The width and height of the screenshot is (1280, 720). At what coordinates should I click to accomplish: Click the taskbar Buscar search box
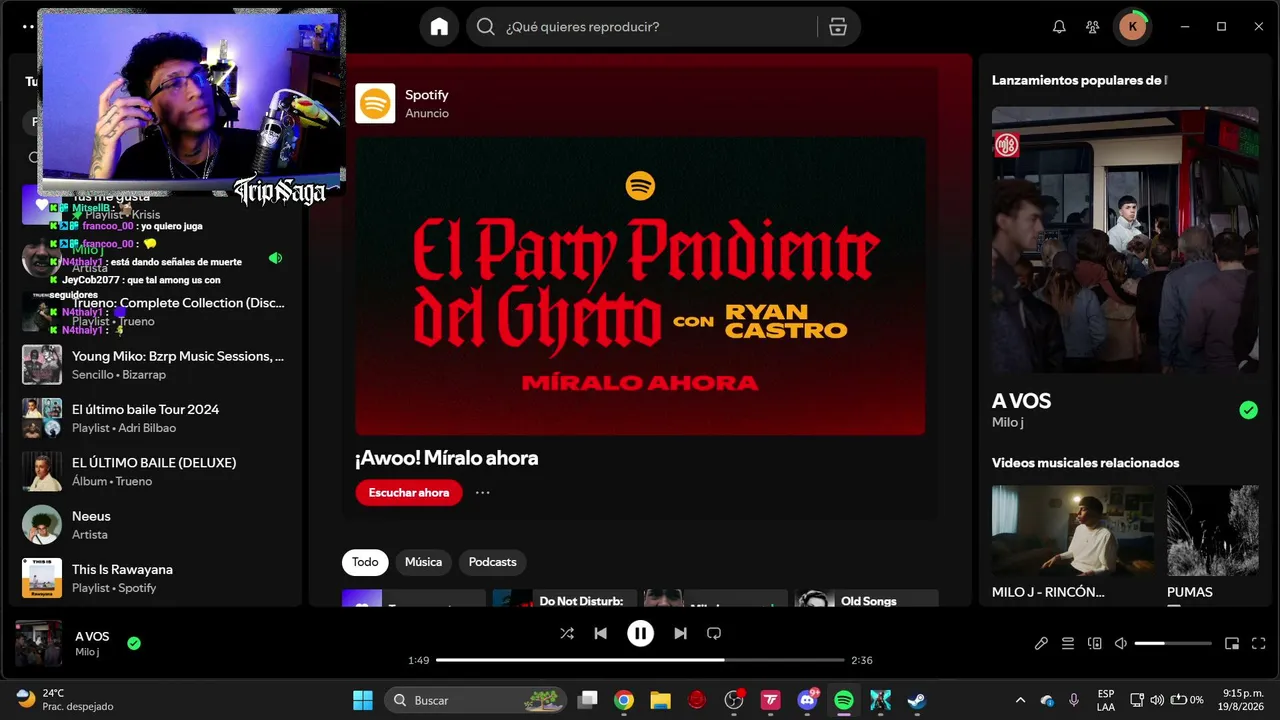coord(475,700)
